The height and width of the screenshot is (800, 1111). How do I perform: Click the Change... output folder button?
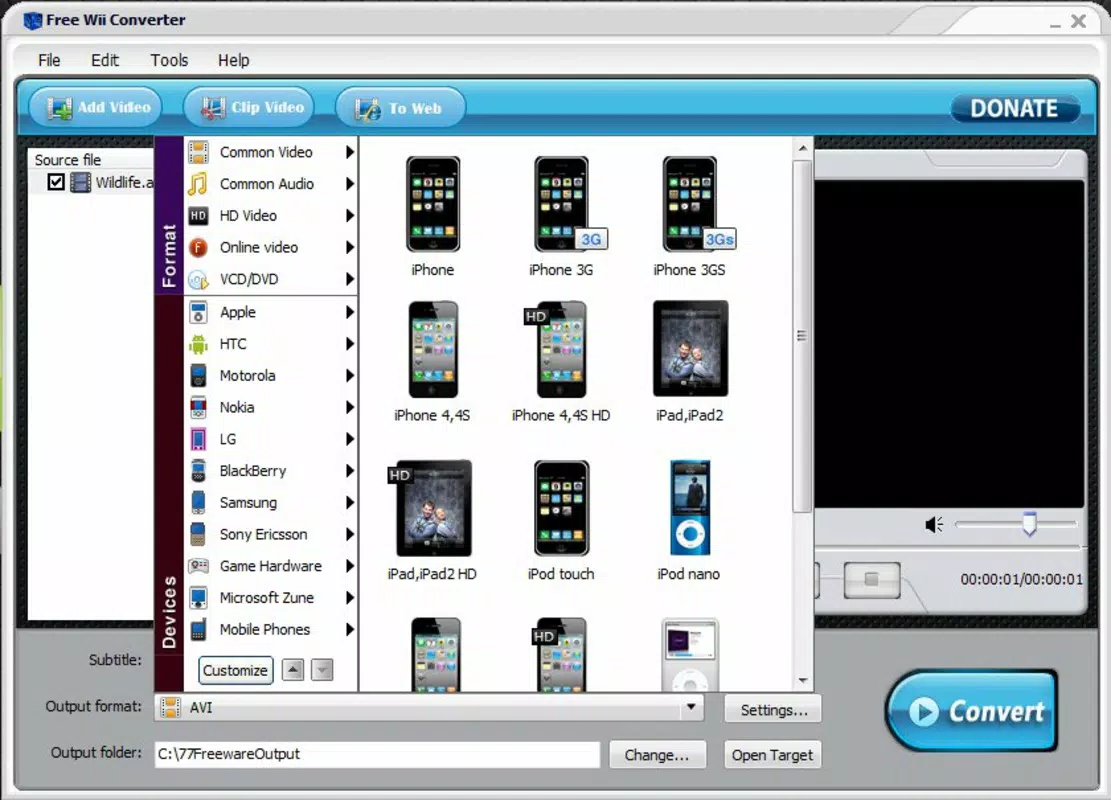[x=657, y=755]
